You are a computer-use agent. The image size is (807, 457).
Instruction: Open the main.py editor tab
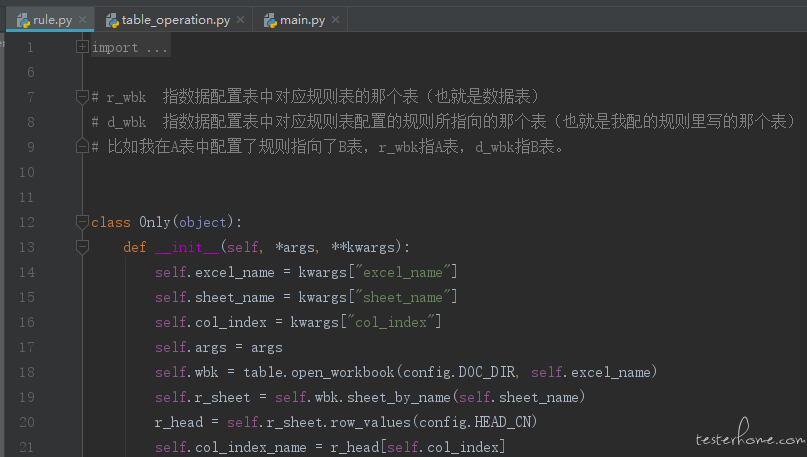point(301,20)
